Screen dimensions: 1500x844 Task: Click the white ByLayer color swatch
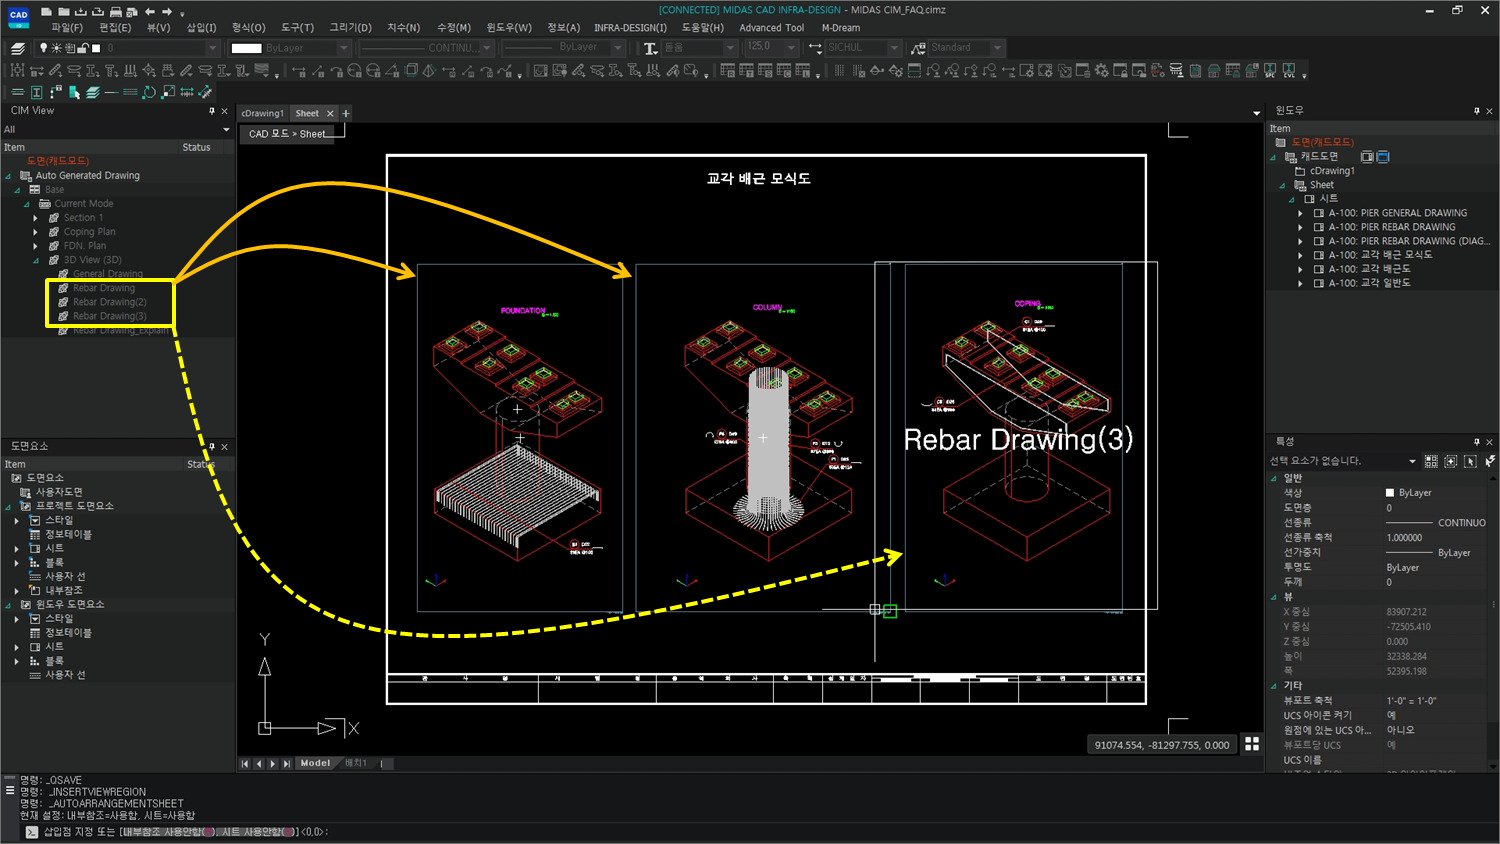[x=247, y=47]
